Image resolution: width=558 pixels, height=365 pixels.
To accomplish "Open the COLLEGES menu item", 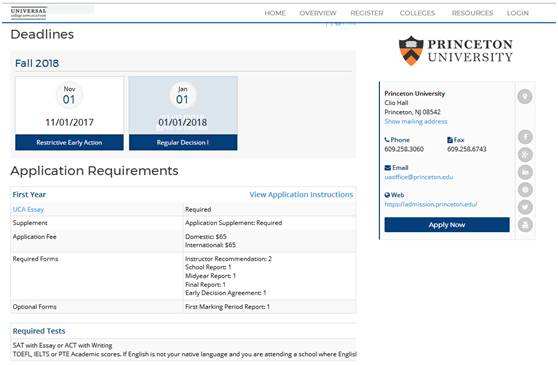I will pos(417,13).
